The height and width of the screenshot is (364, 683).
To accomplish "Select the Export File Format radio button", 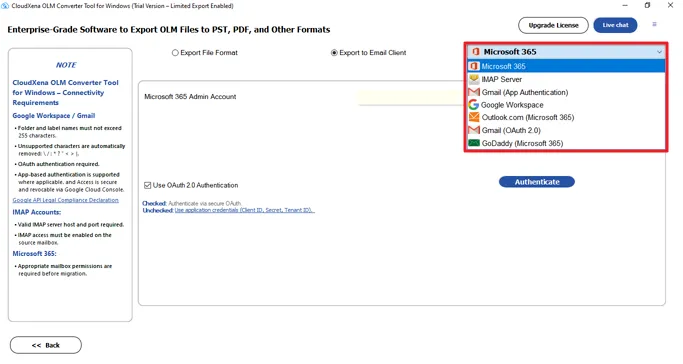I will [175, 53].
